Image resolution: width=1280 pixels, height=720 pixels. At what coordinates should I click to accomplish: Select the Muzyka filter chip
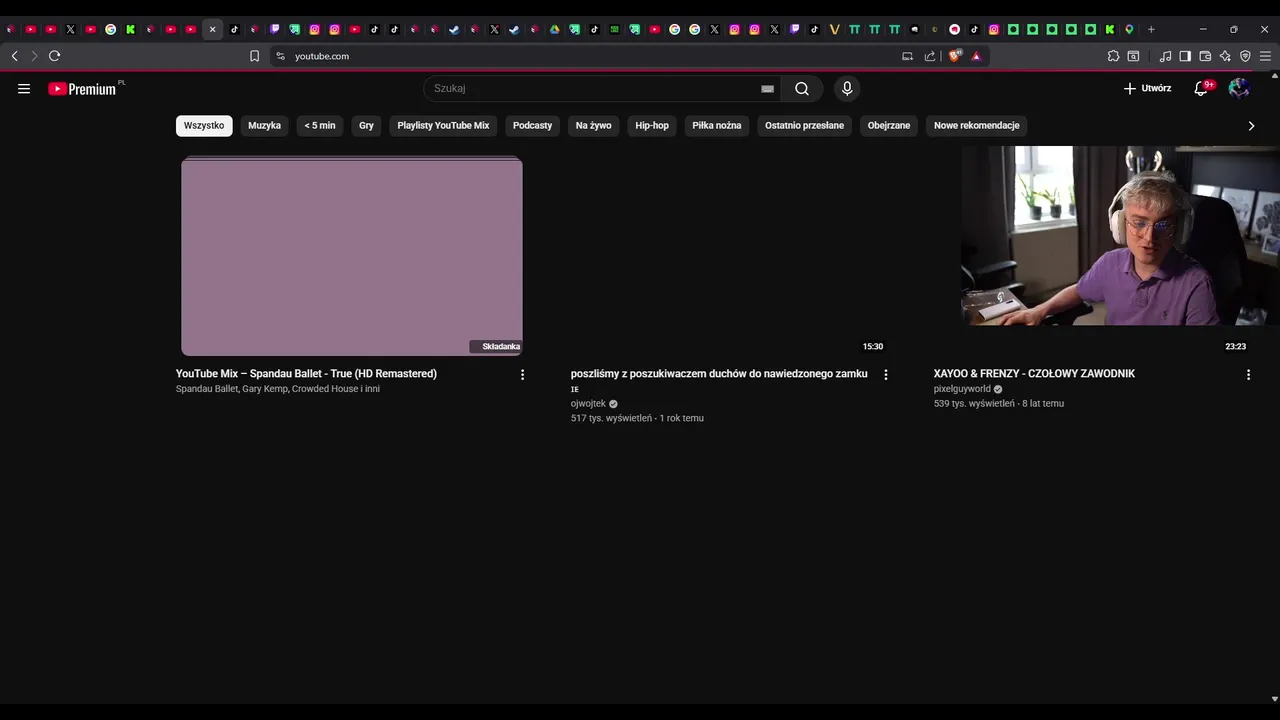[264, 125]
